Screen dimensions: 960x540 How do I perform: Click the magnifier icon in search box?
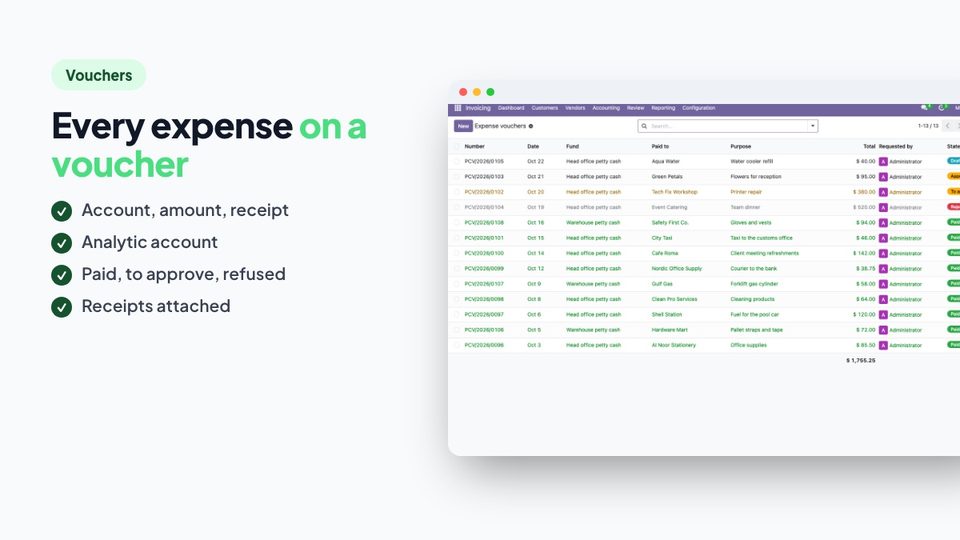point(644,126)
